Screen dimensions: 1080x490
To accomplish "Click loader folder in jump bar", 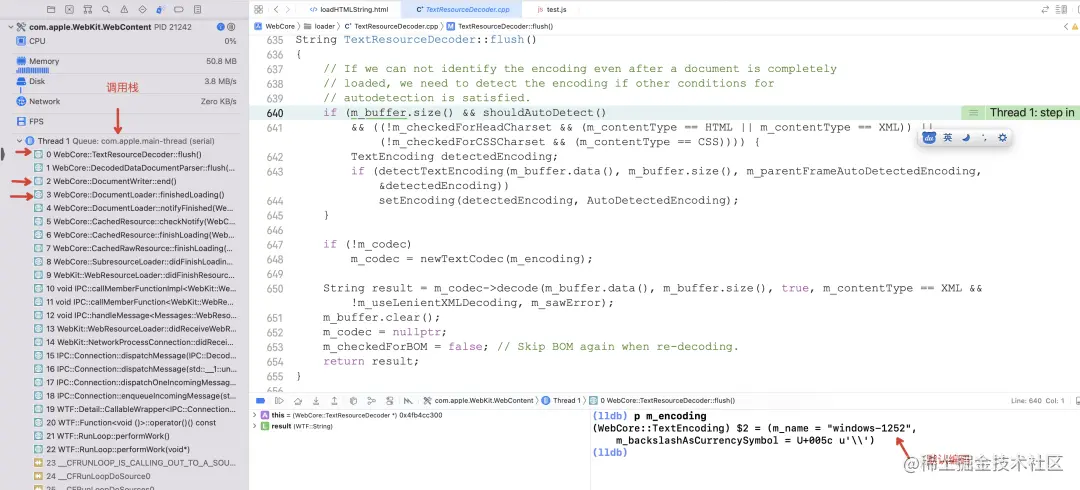I will pyautogui.click(x=320, y=26).
